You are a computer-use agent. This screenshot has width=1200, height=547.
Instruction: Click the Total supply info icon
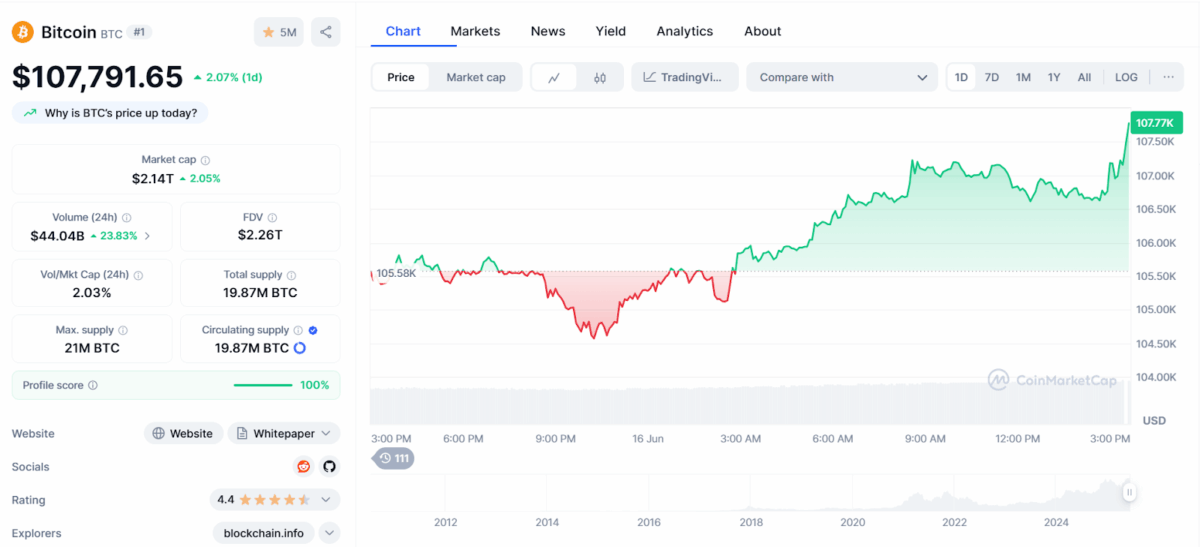[x=292, y=275]
